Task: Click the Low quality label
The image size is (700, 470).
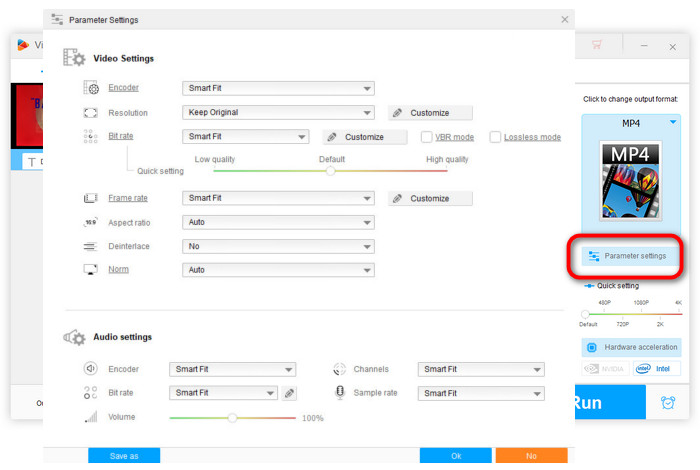Action: pyautogui.click(x=215, y=159)
